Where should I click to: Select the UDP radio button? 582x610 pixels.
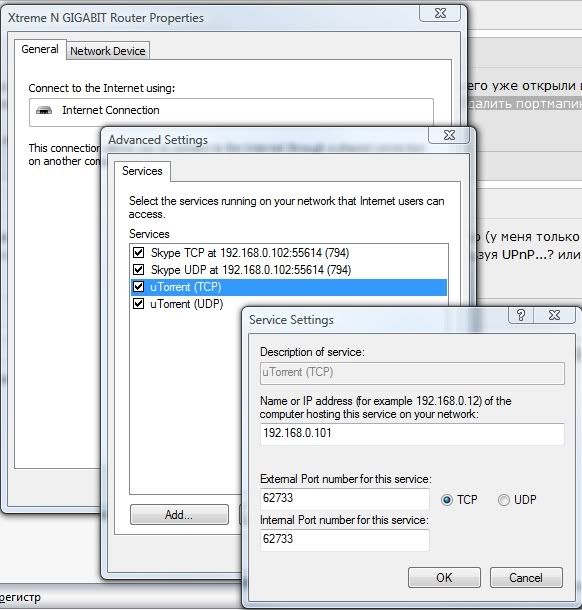(504, 500)
